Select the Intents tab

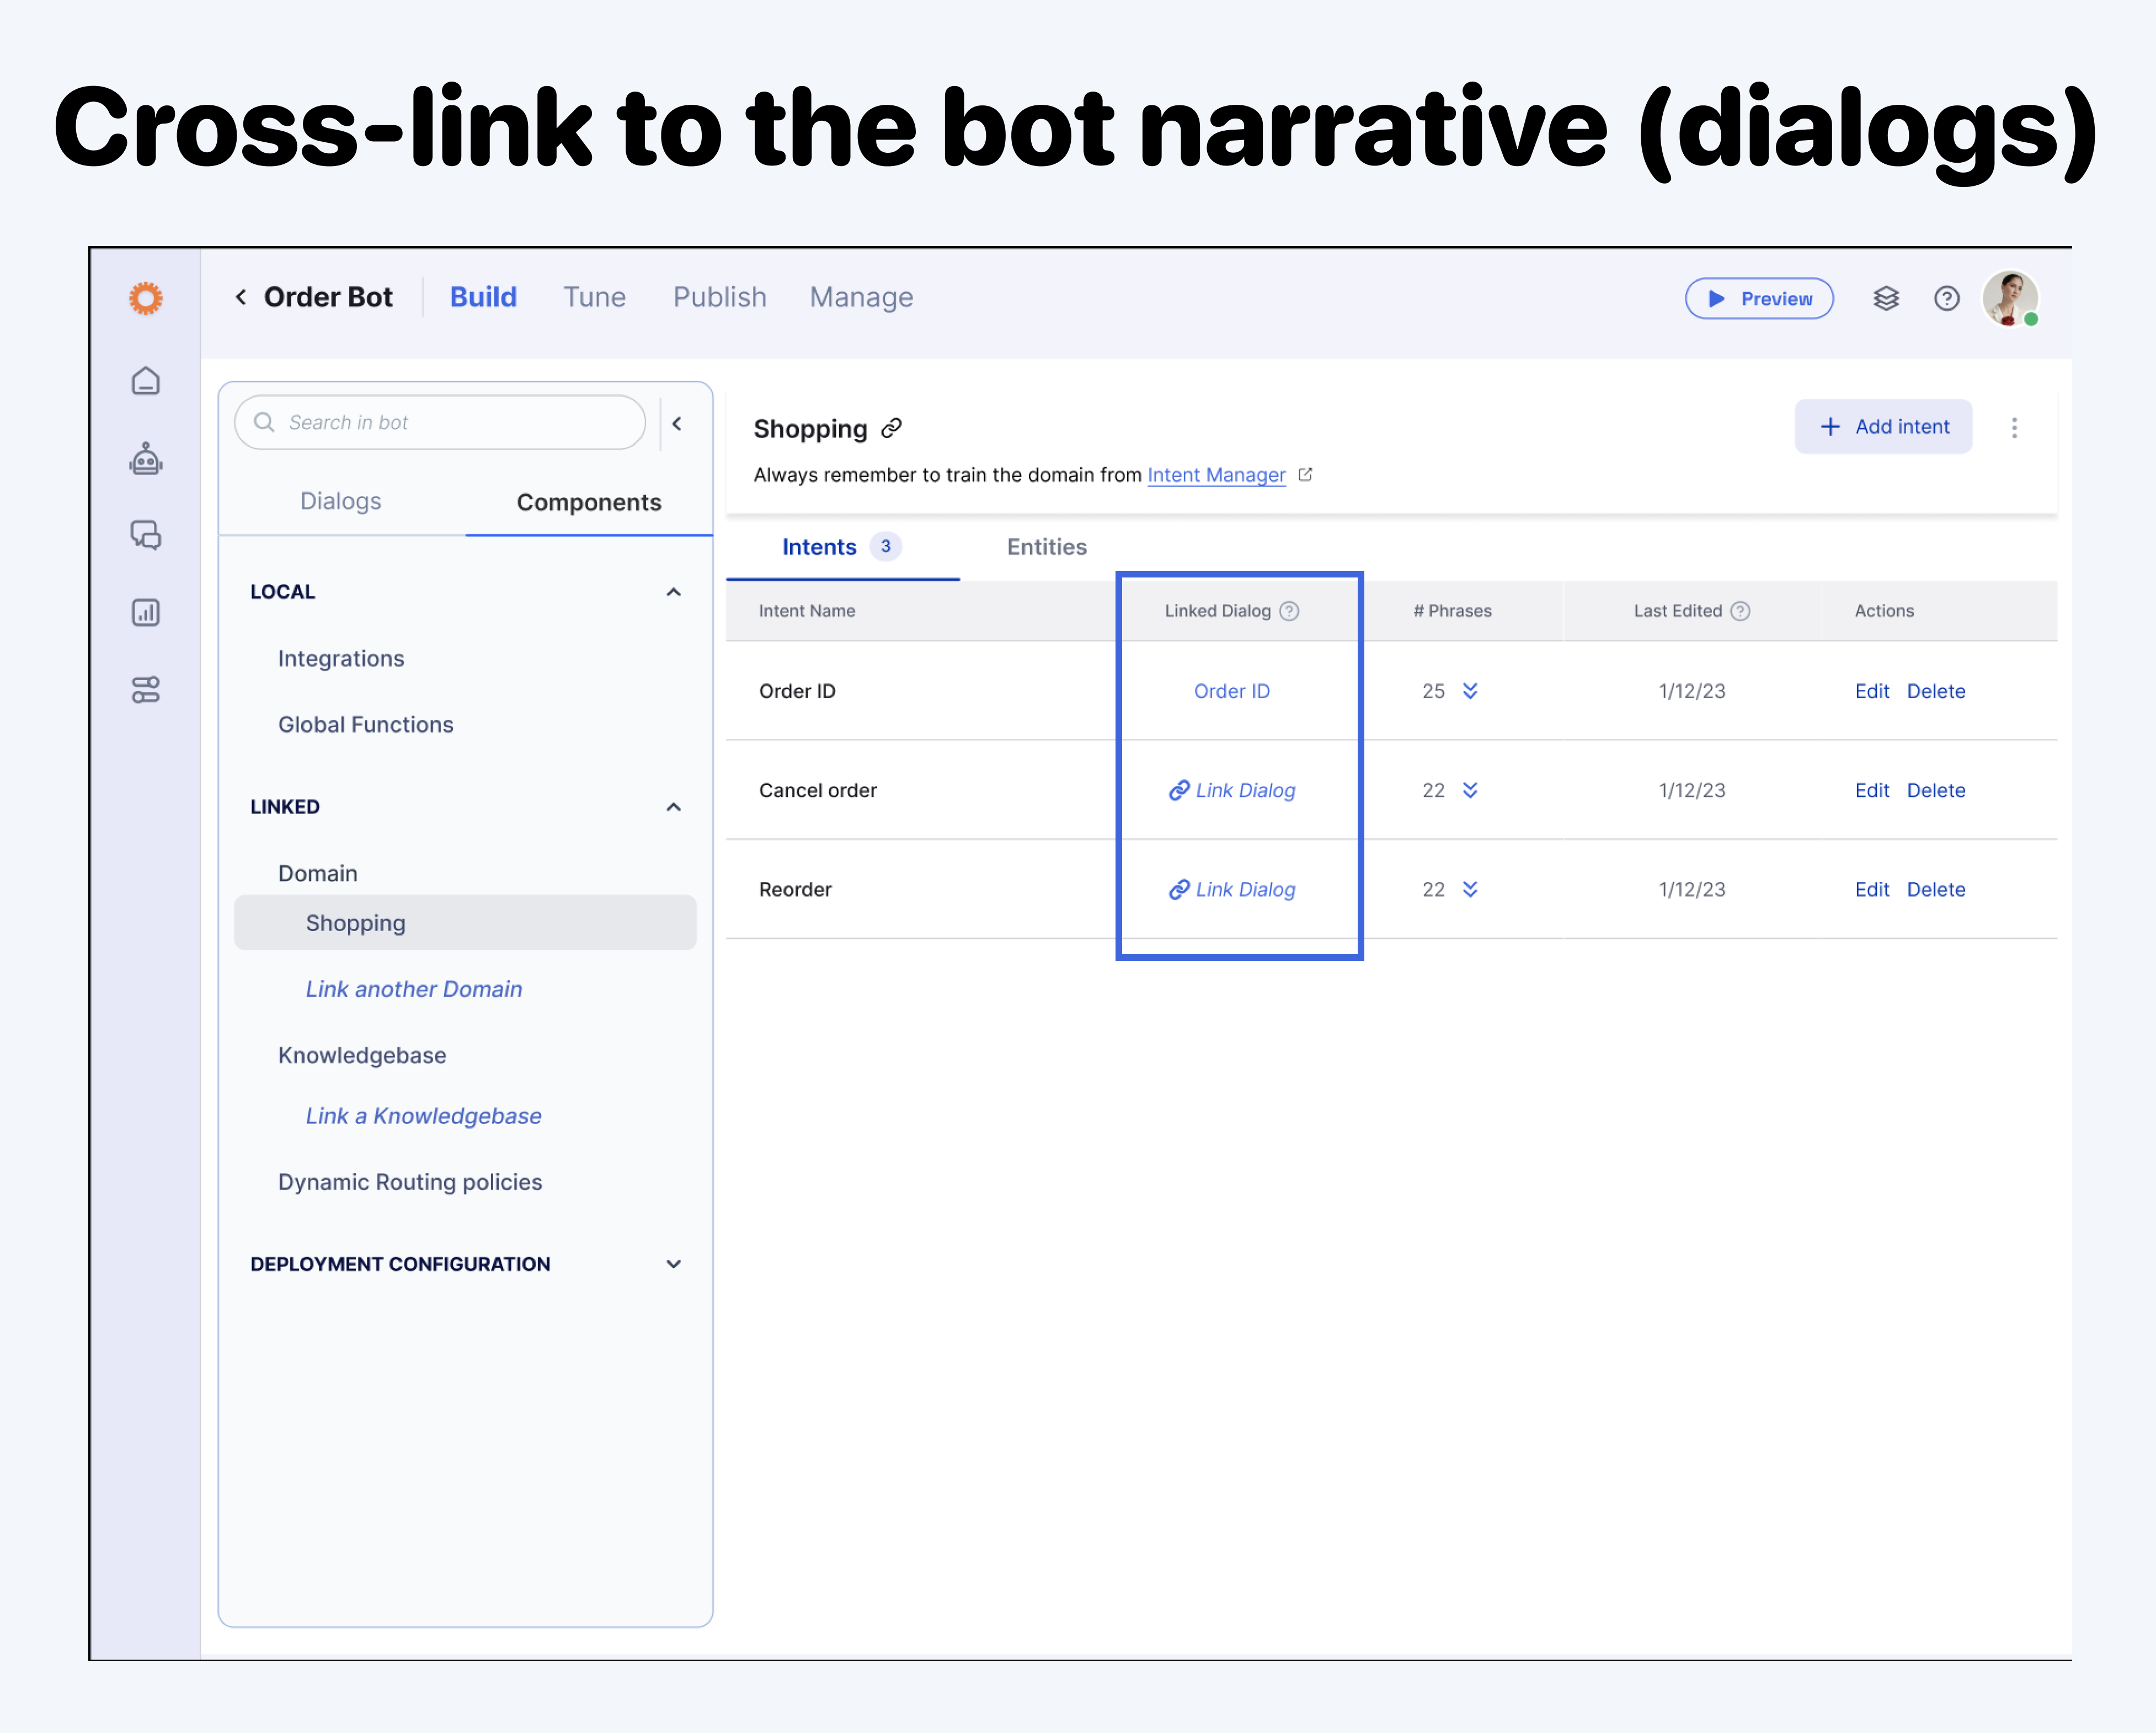(x=842, y=547)
